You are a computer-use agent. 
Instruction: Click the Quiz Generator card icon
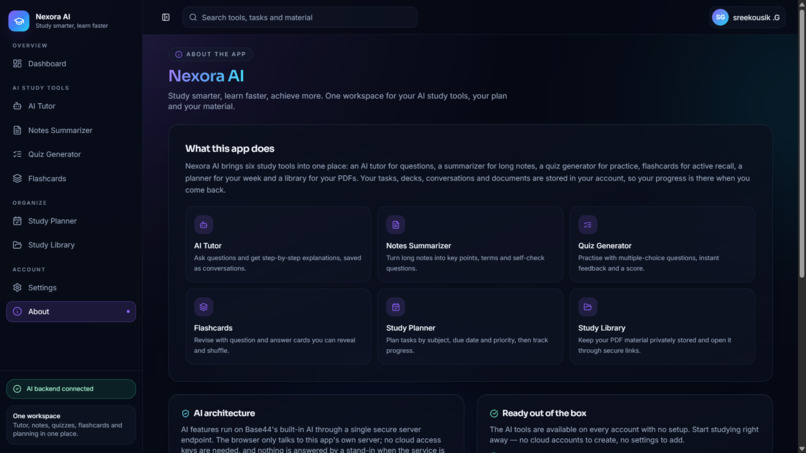click(x=588, y=225)
